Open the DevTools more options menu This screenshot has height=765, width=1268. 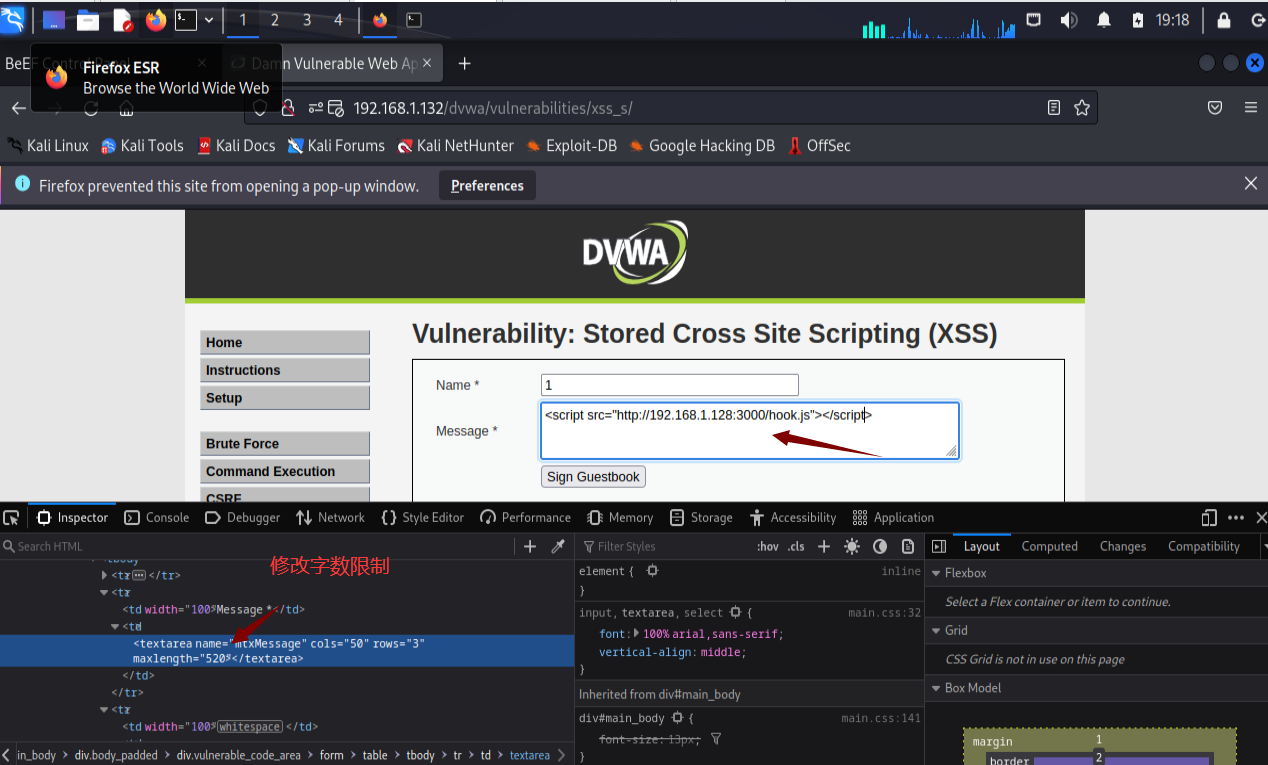[x=1236, y=518]
